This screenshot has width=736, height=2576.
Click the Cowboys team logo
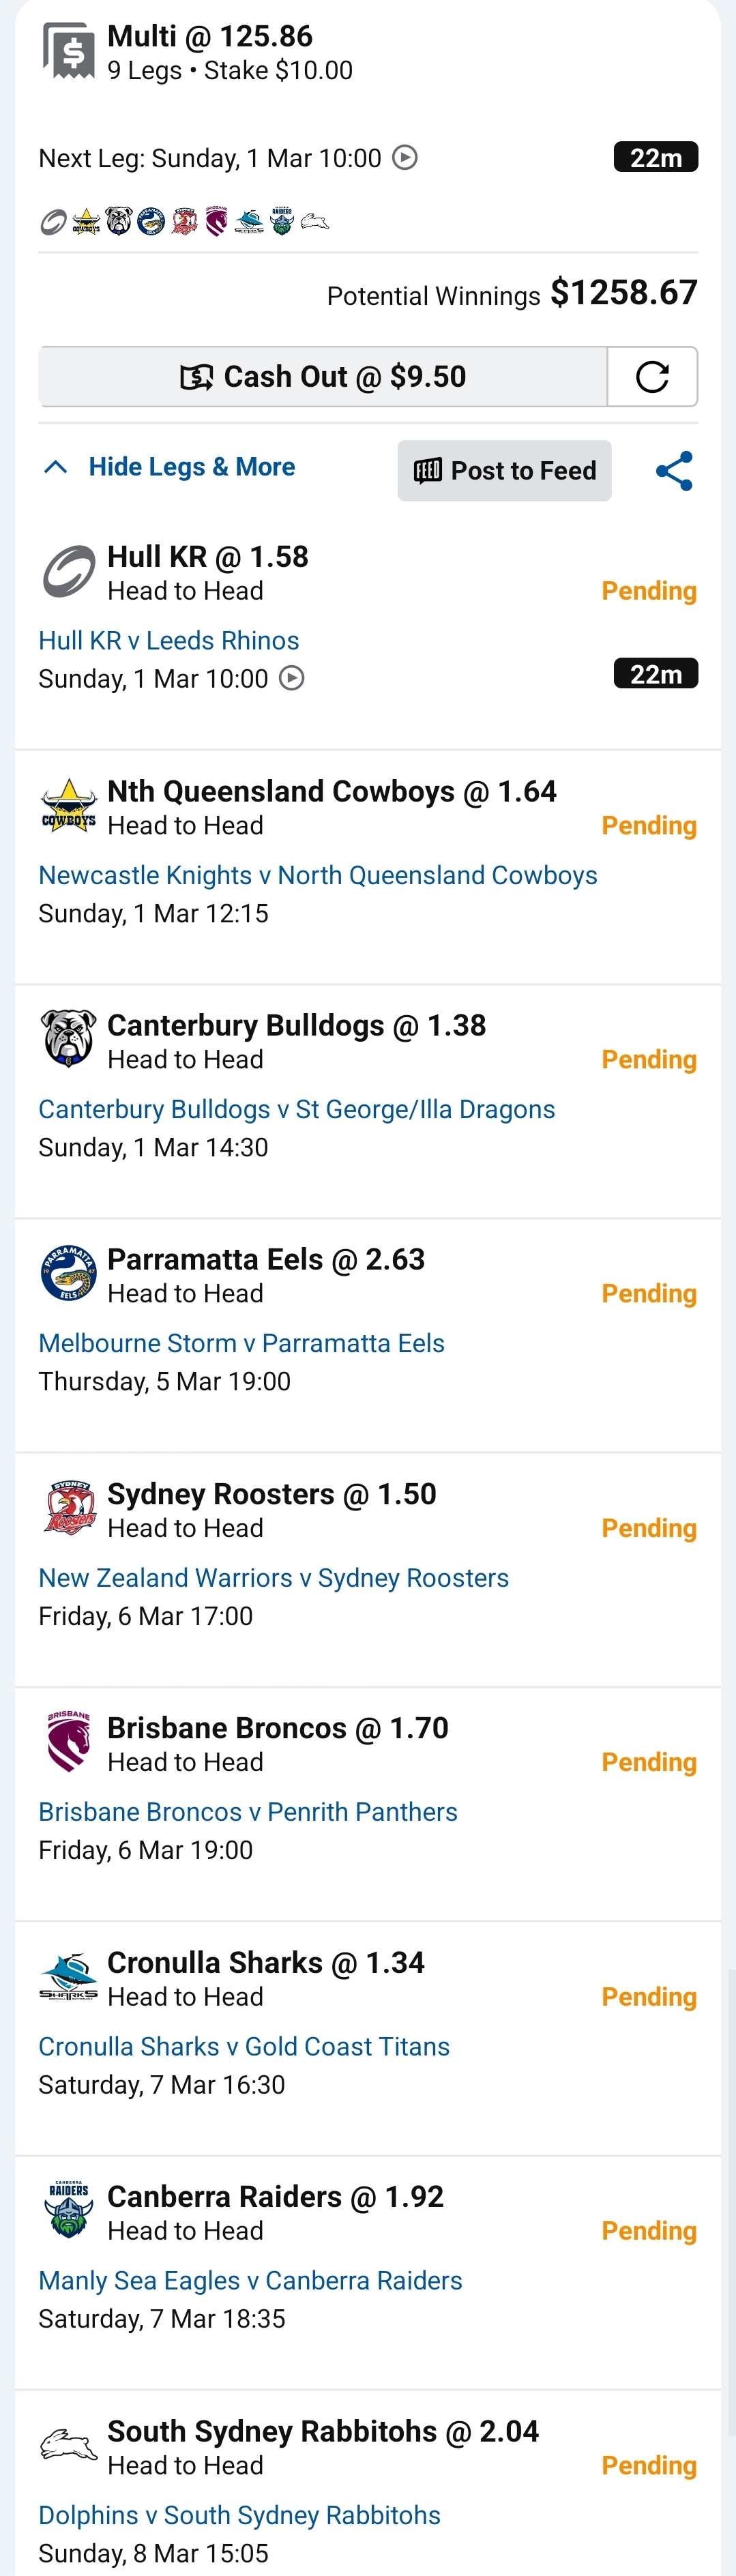(68, 806)
